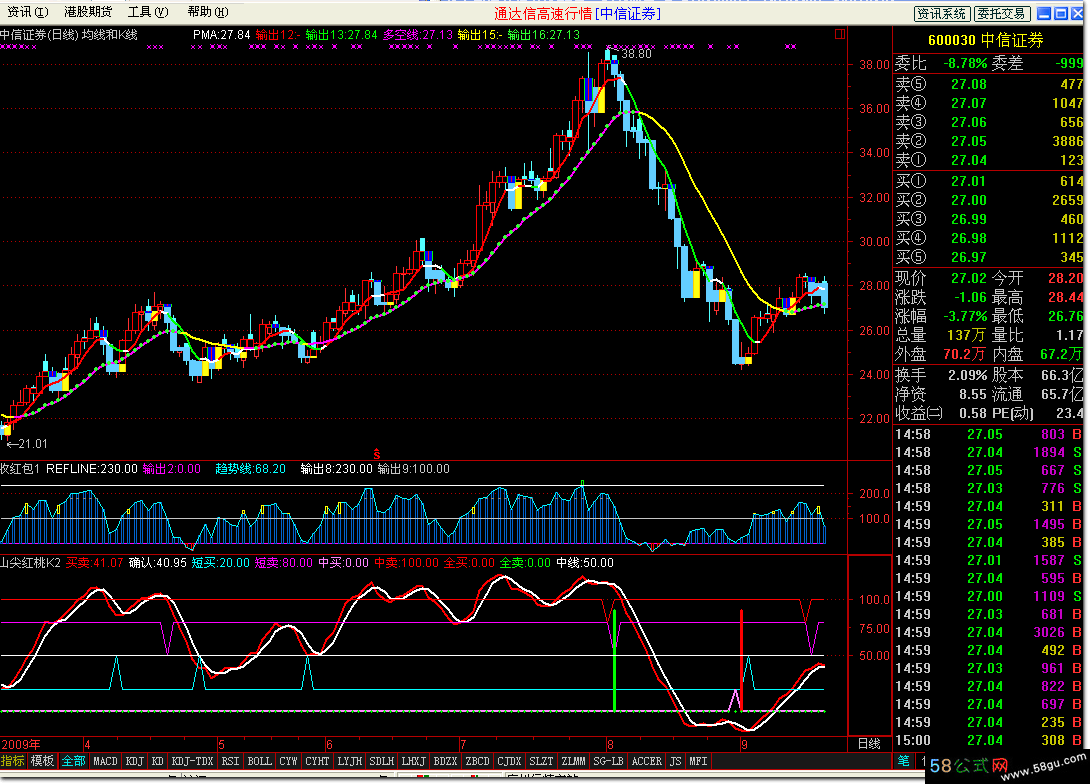1090x784 pixels.
Task: Click the 趋势线:68.20 value label
Action: (x=250, y=468)
